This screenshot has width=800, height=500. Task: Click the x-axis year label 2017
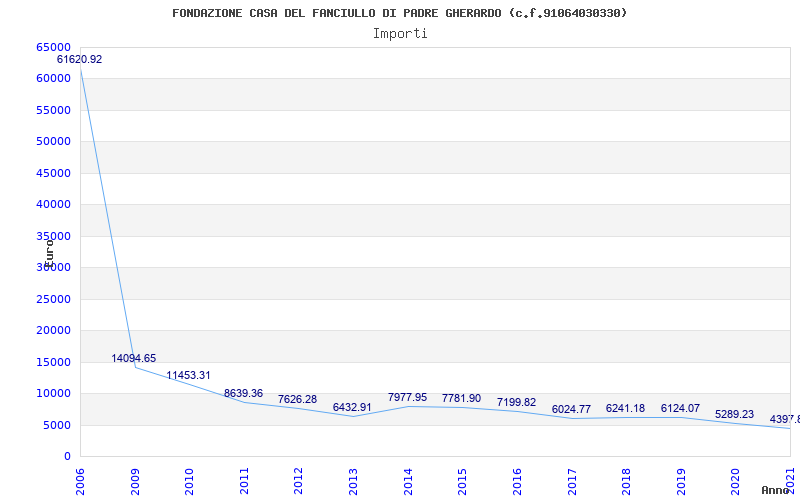pyautogui.click(x=571, y=482)
